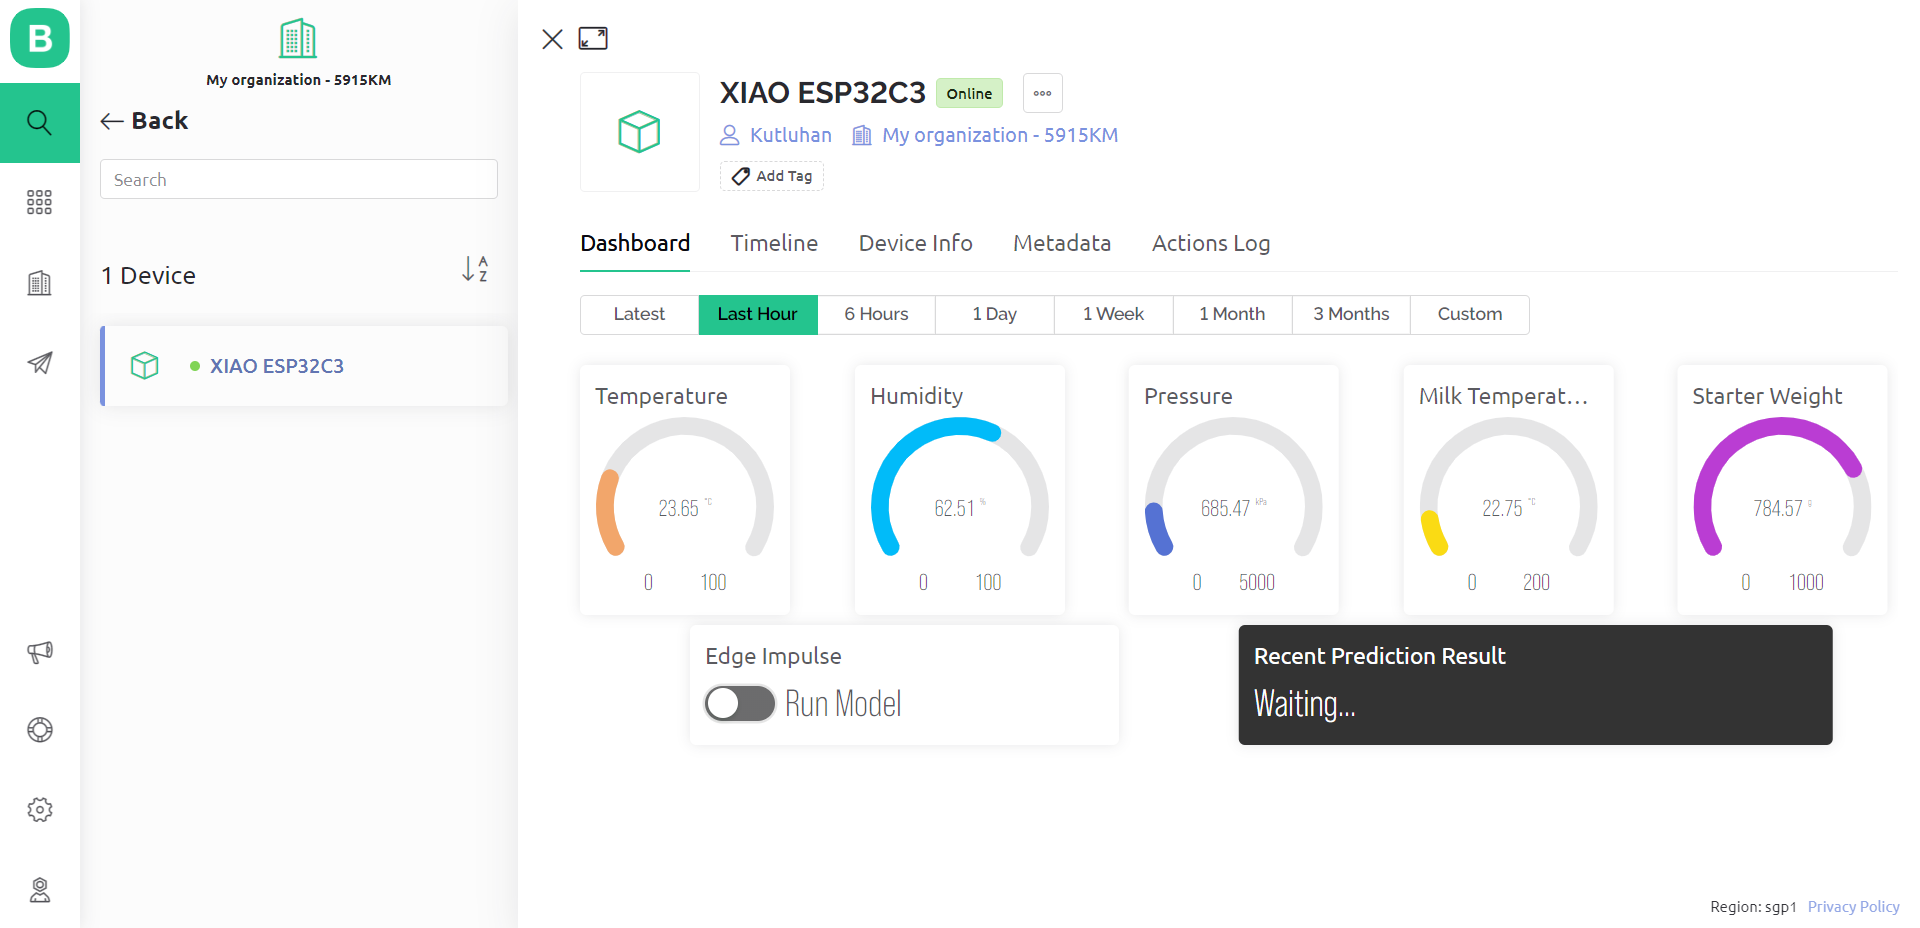Select the Last Hour time range
Image resolution: width=1920 pixels, height=928 pixels.
pyautogui.click(x=757, y=314)
